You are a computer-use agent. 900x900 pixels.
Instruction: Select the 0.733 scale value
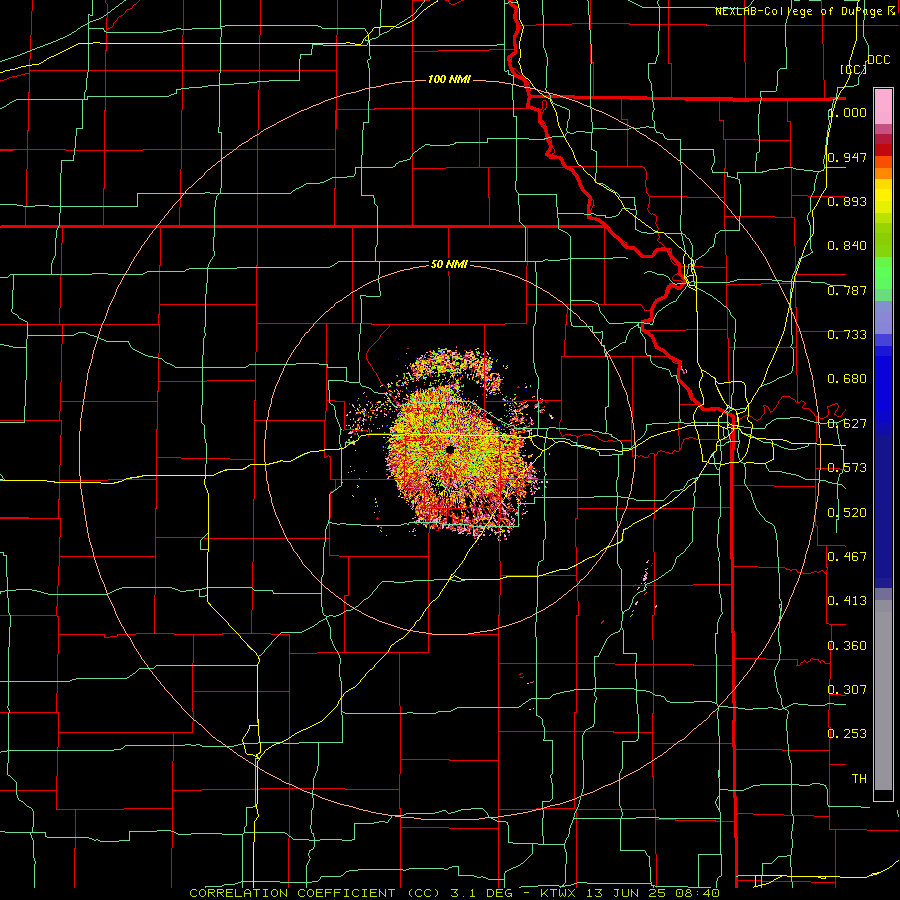point(847,335)
